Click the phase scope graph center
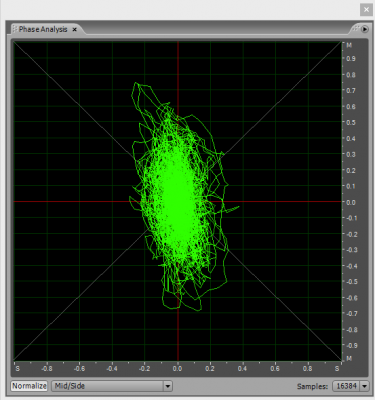 point(178,201)
